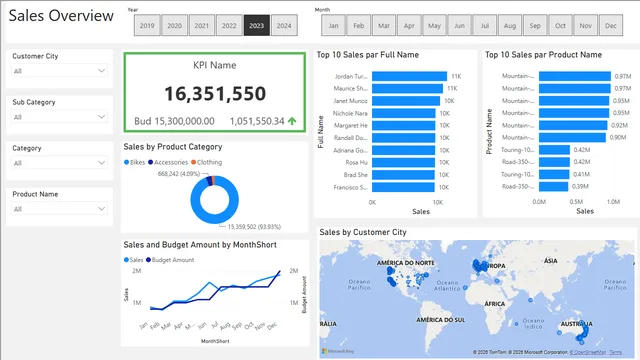Select year 2020 slicer button
This screenshot has width=640, height=360.
[x=174, y=25]
